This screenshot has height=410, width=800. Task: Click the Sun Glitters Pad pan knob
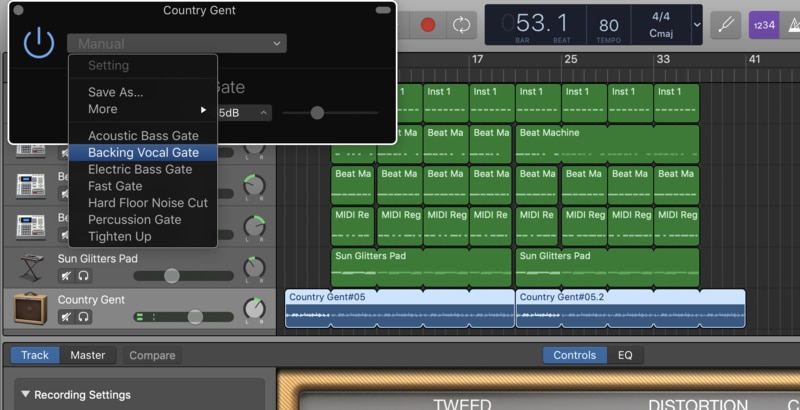254,268
